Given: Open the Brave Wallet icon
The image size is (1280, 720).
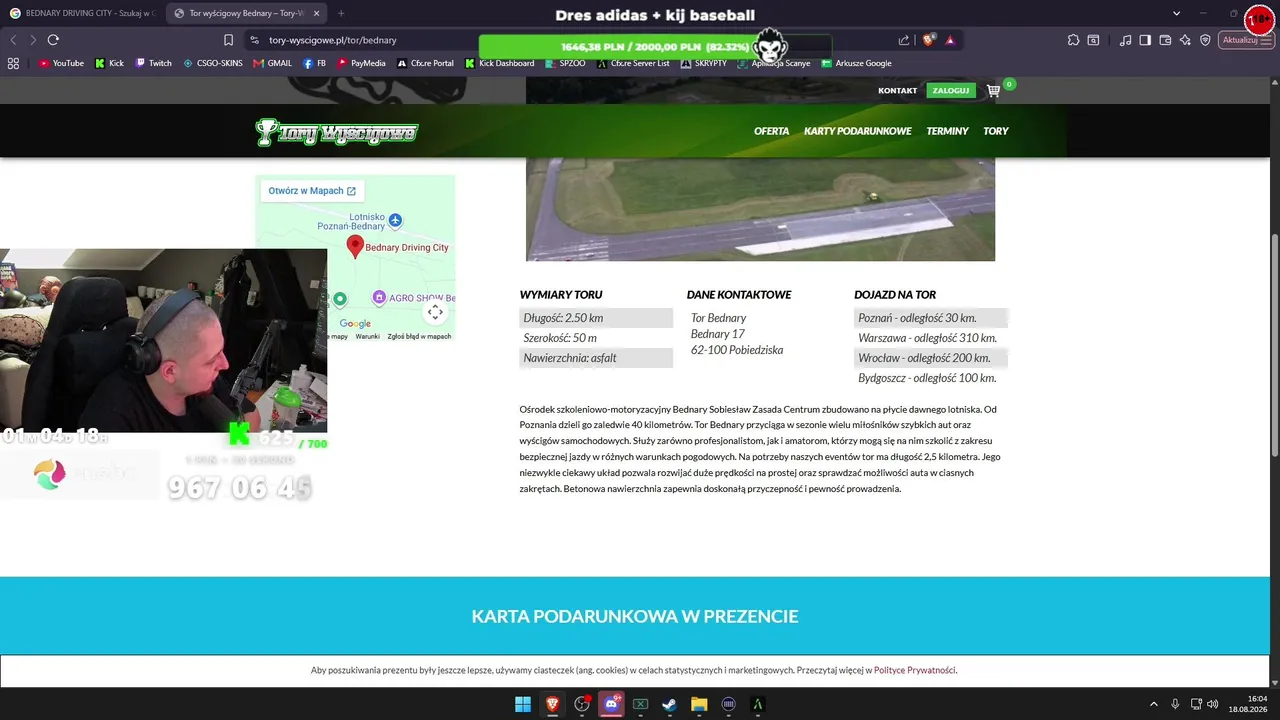Looking at the screenshot, I should click(x=1165, y=40).
